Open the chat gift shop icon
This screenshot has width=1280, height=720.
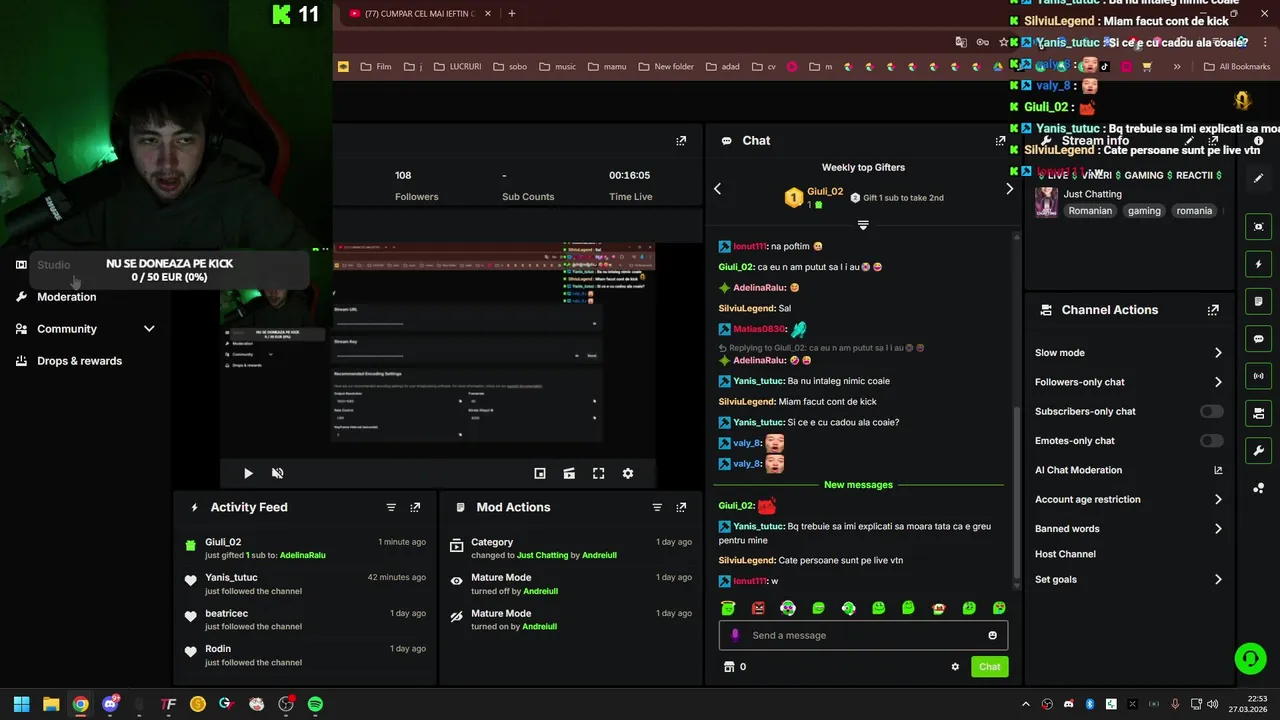click(729, 667)
